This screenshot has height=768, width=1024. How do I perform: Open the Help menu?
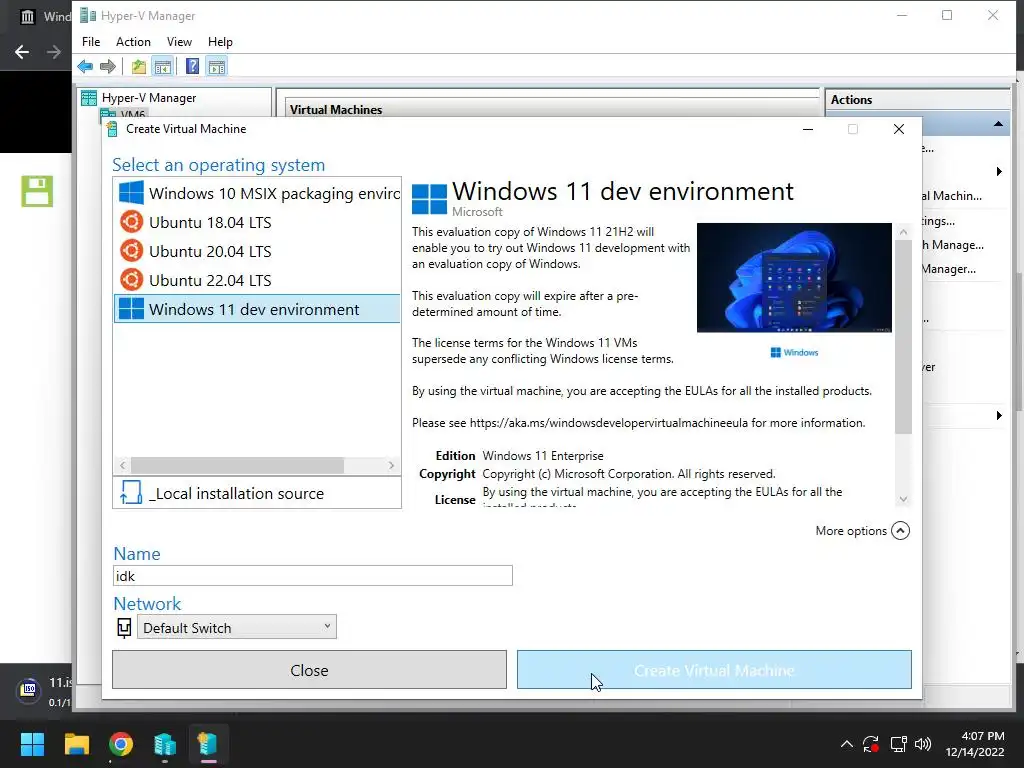(220, 42)
